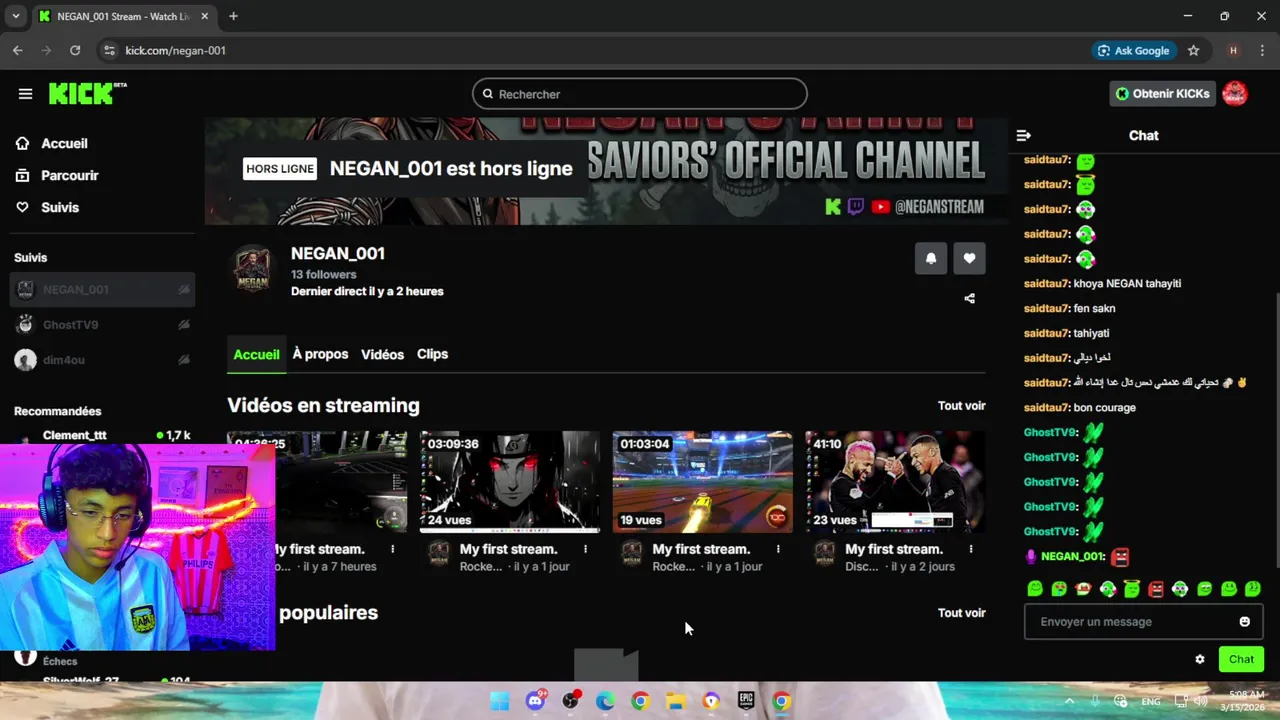
Task: Select the channel Accueil tab
Action: click(x=256, y=354)
